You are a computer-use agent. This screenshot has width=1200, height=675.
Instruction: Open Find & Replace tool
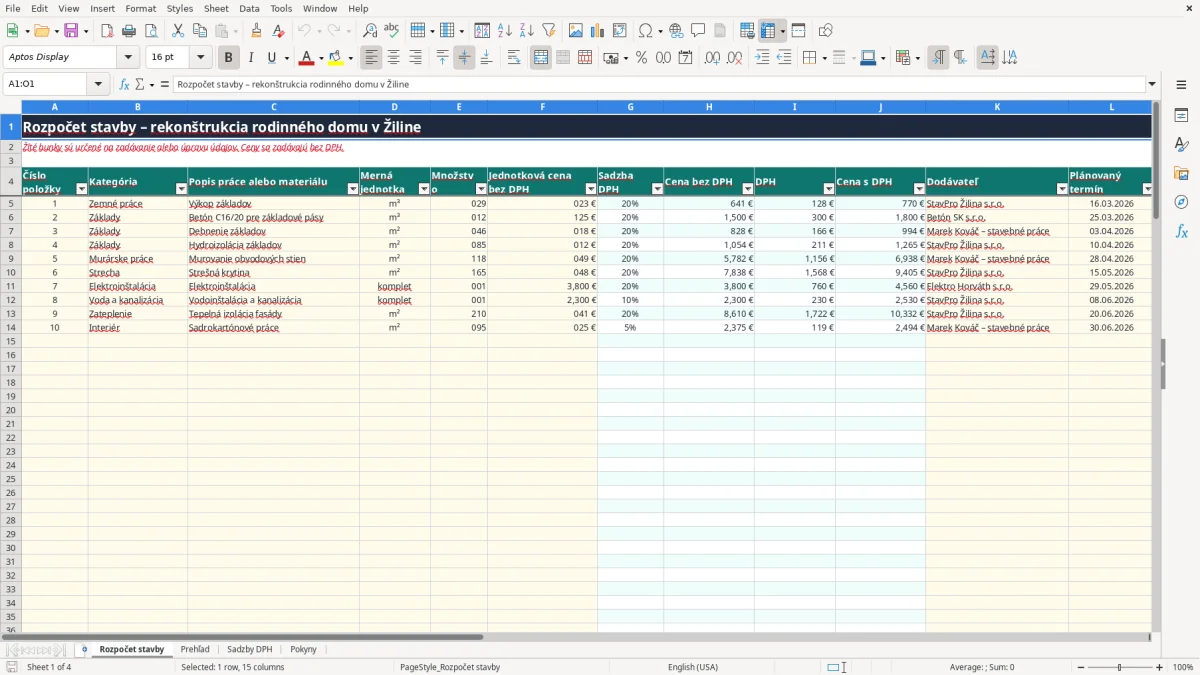tap(370, 31)
